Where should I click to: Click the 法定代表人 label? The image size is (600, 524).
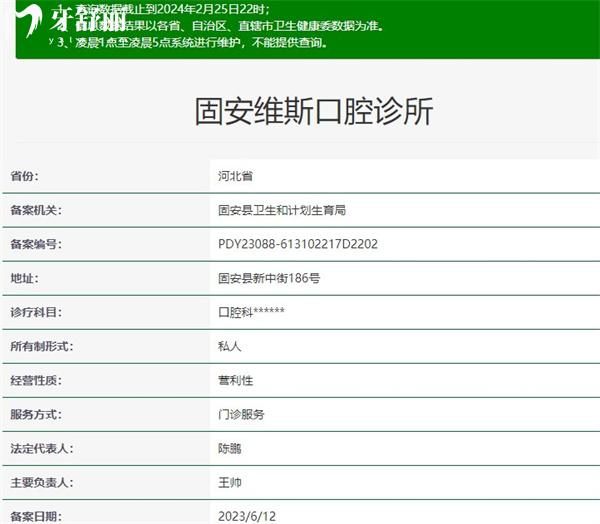(42, 449)
